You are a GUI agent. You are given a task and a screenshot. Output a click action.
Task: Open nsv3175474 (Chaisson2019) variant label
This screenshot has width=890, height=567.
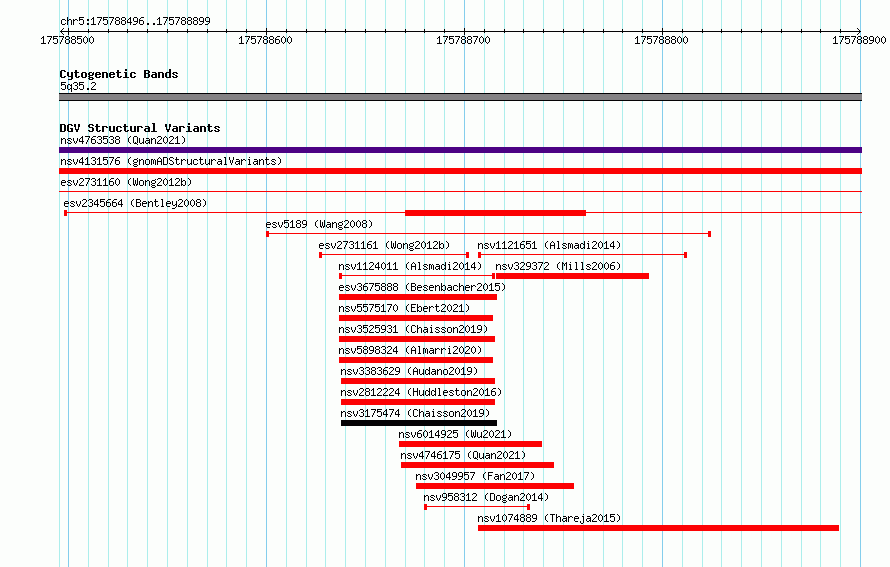click(415, 413)
